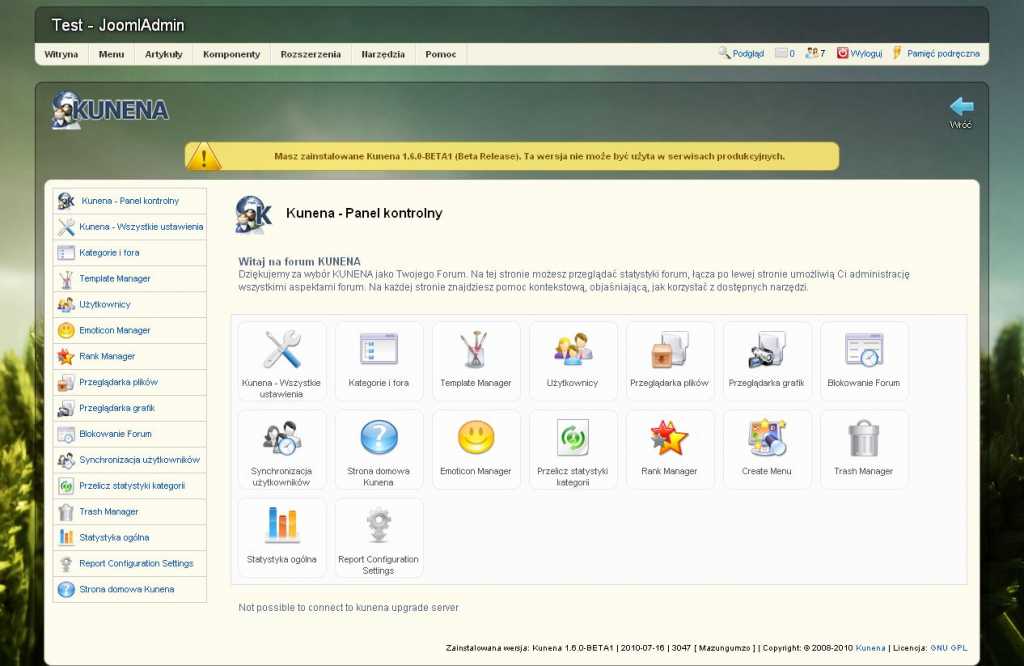
Task: Expand the Narzędzia menu
Action: tap(383, 54)
